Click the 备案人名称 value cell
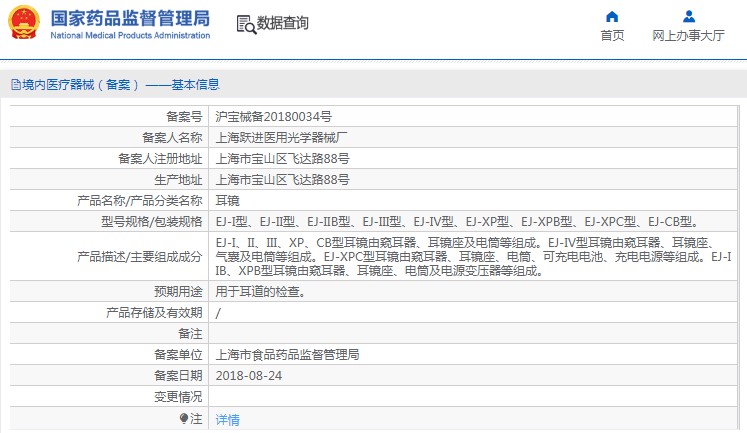The image size is (747, 433). (473, 137)
